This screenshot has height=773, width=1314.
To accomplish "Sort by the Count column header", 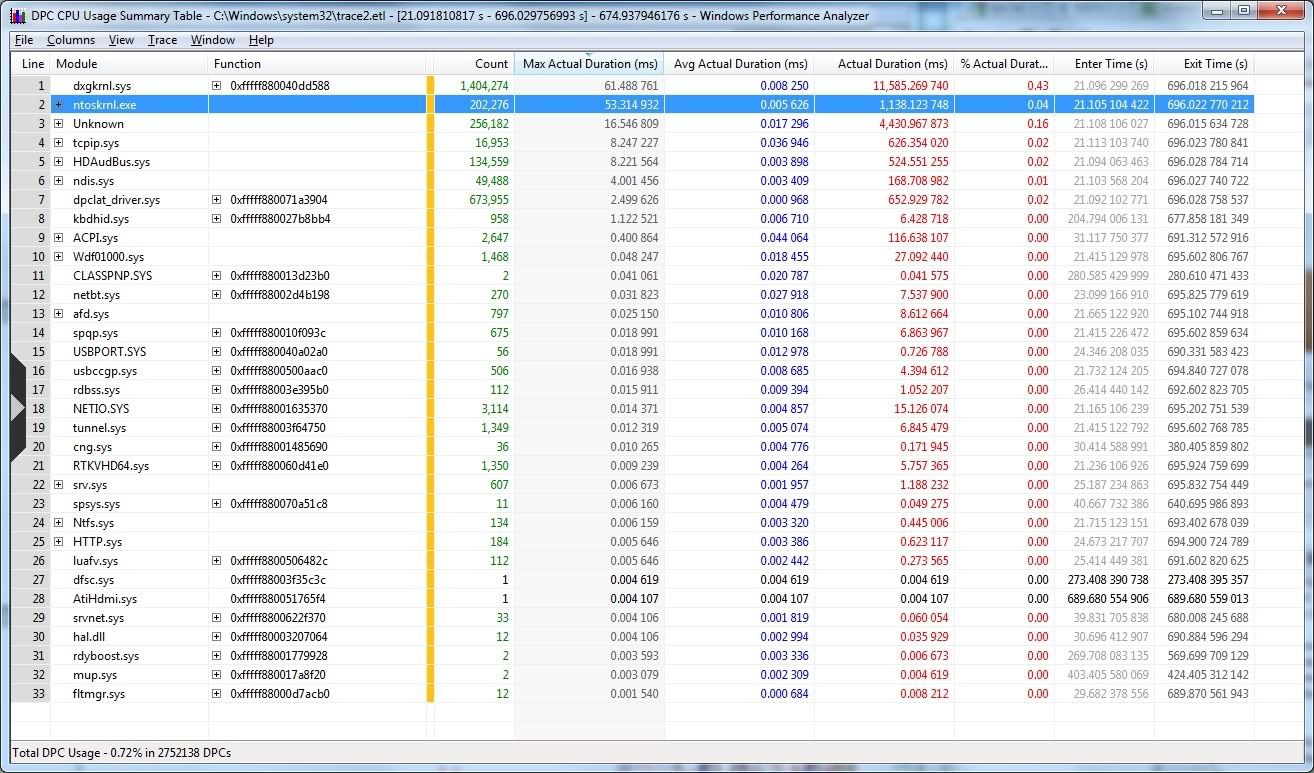I will point(474,64).
